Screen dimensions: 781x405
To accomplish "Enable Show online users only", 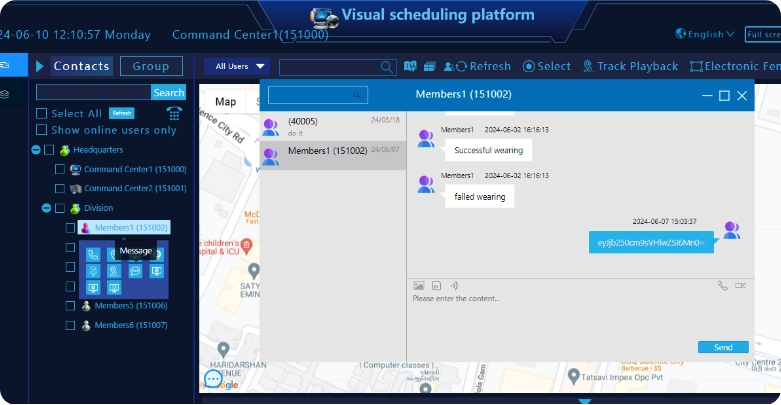I will click(42, 130).
